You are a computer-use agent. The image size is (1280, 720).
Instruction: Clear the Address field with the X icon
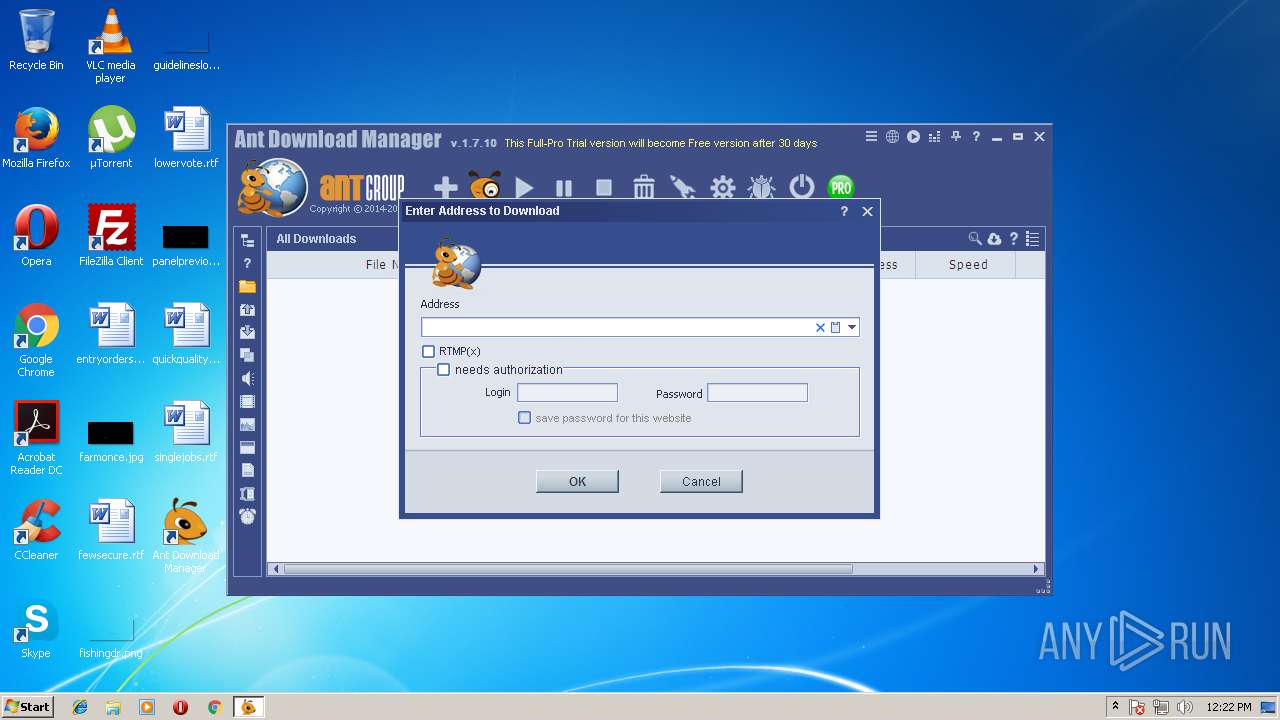(x=820, y=327)
